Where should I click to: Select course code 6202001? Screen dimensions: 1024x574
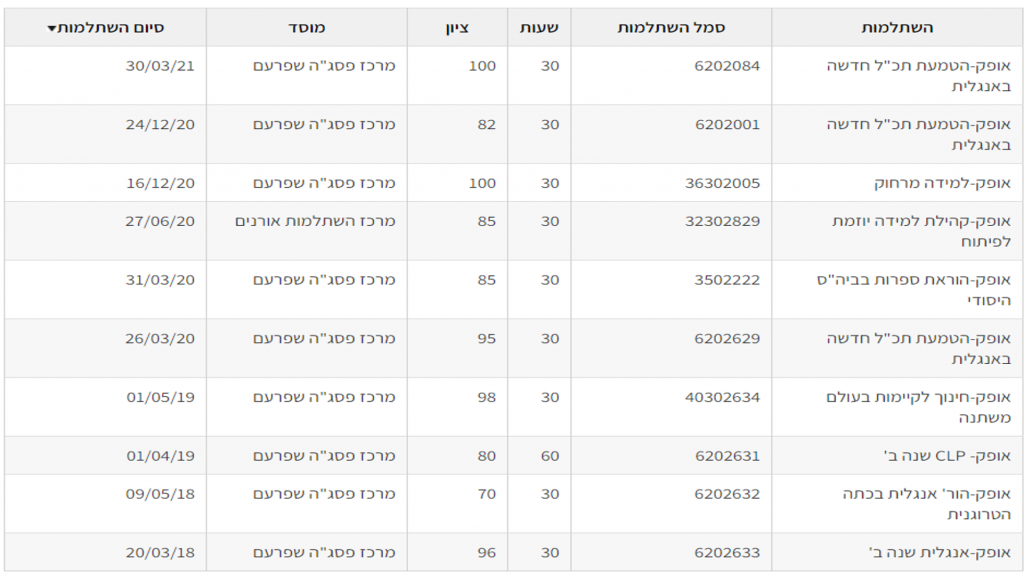(x=727, y=125)
